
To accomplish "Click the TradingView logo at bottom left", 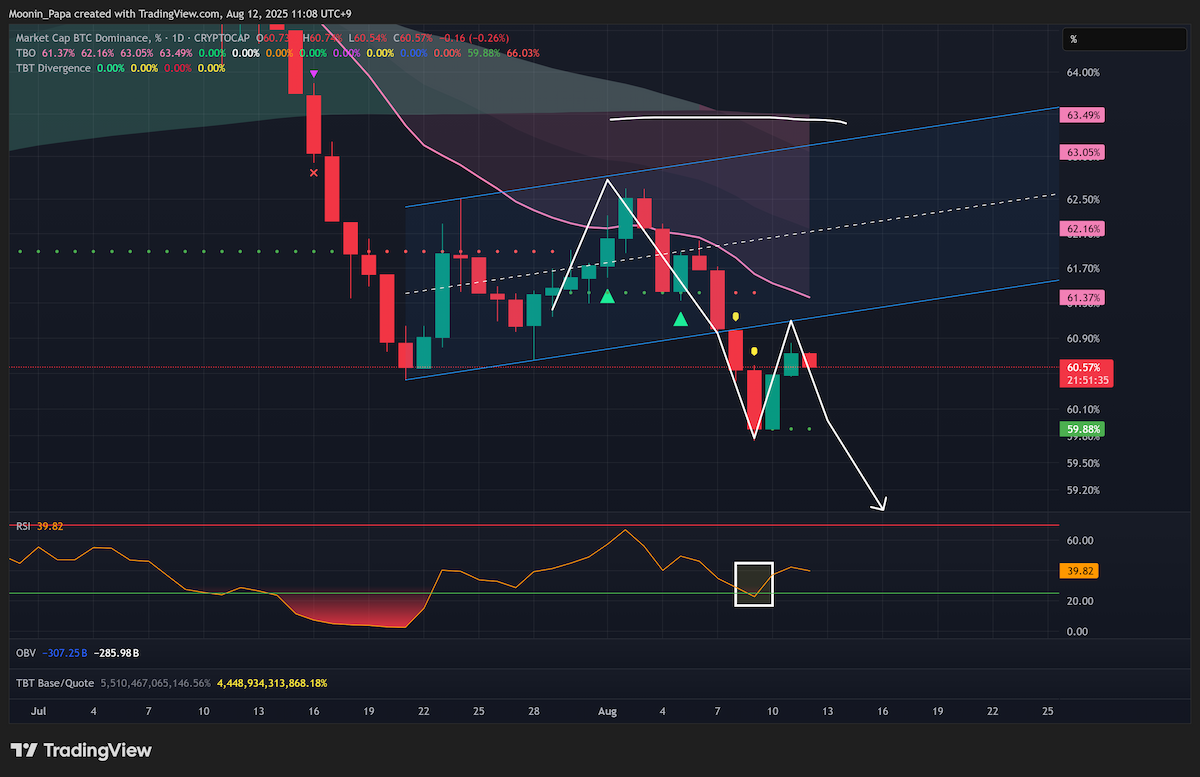I will [81, 750].
